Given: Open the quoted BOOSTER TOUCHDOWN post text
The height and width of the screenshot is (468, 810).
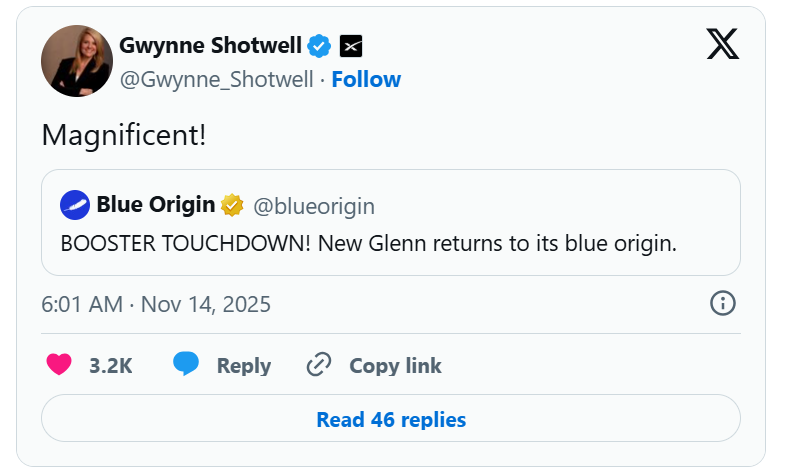Looking at the screenshot, I should [369, 243].
